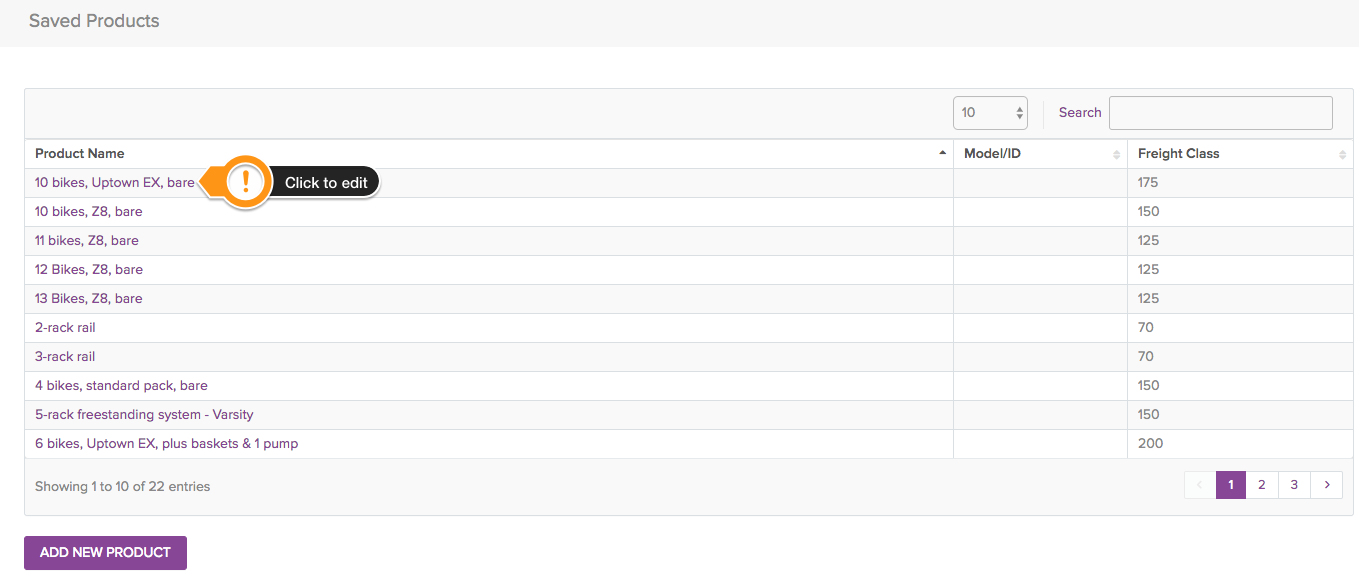
Task: Open '11 bikes, Z8, bare' product
Action: [87, 241]
